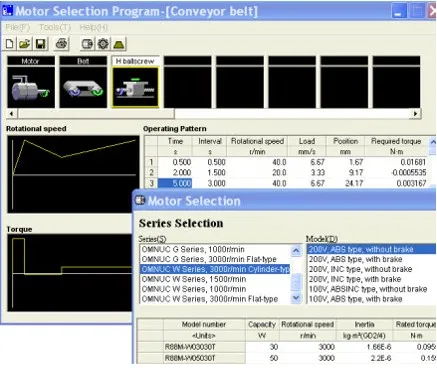The image size is (437, 390).
Task: Select motor model R88M-W05030T row
Action: pyautogui.click(x=287, y=358)
